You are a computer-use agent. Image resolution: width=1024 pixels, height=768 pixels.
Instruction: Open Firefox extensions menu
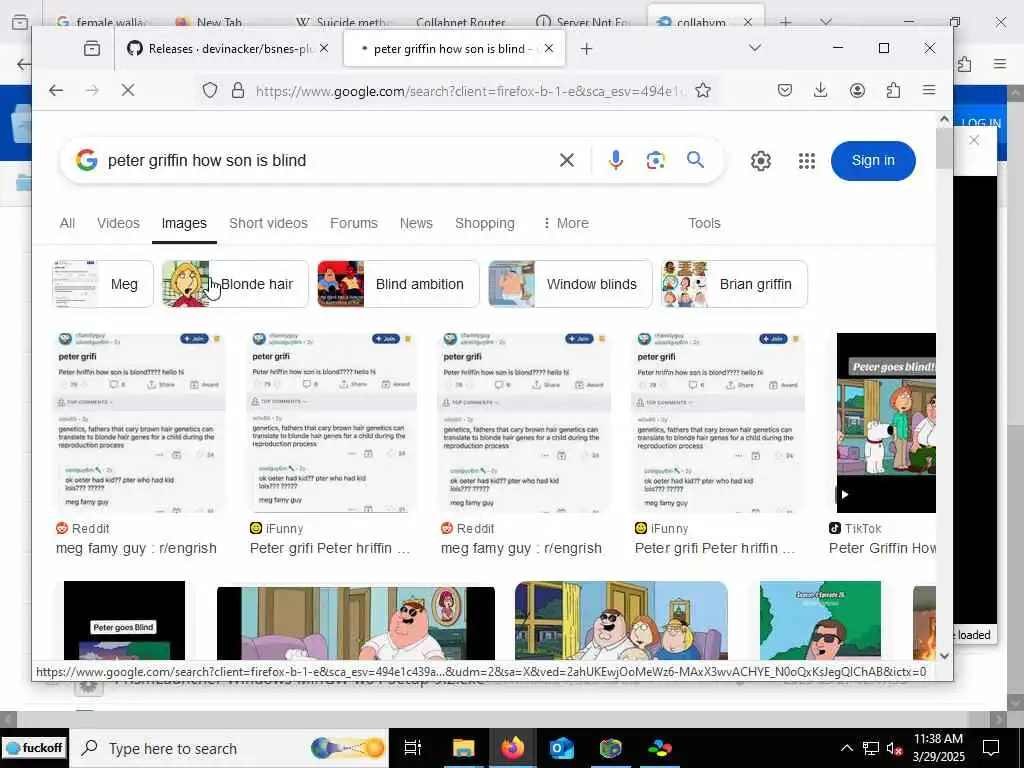893,90
